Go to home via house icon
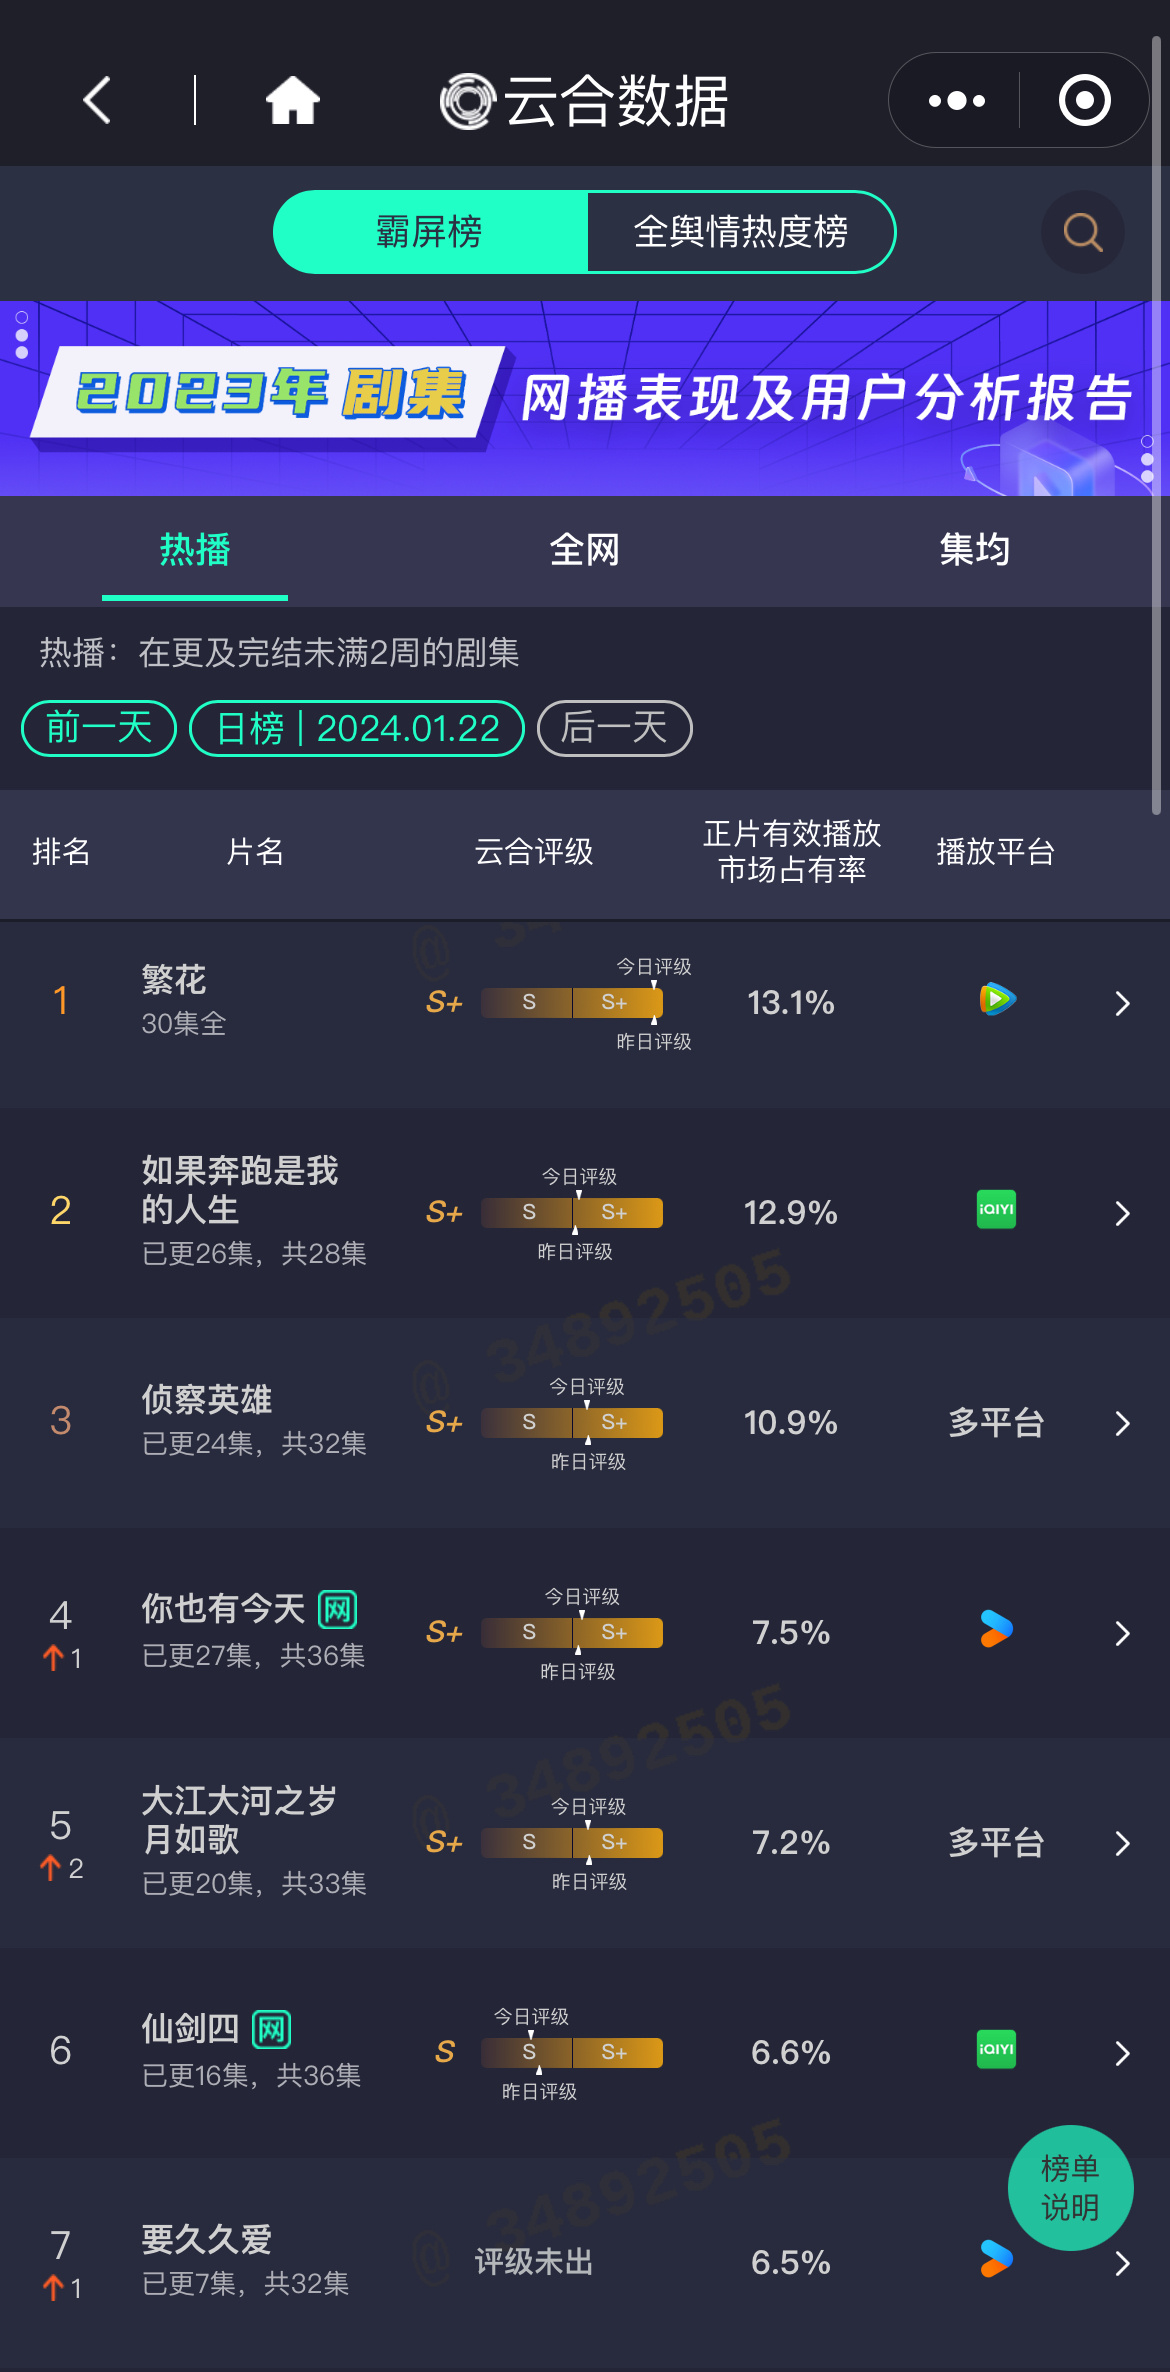The width and height of the screenshot is (1170, 2372). [292, 100]
